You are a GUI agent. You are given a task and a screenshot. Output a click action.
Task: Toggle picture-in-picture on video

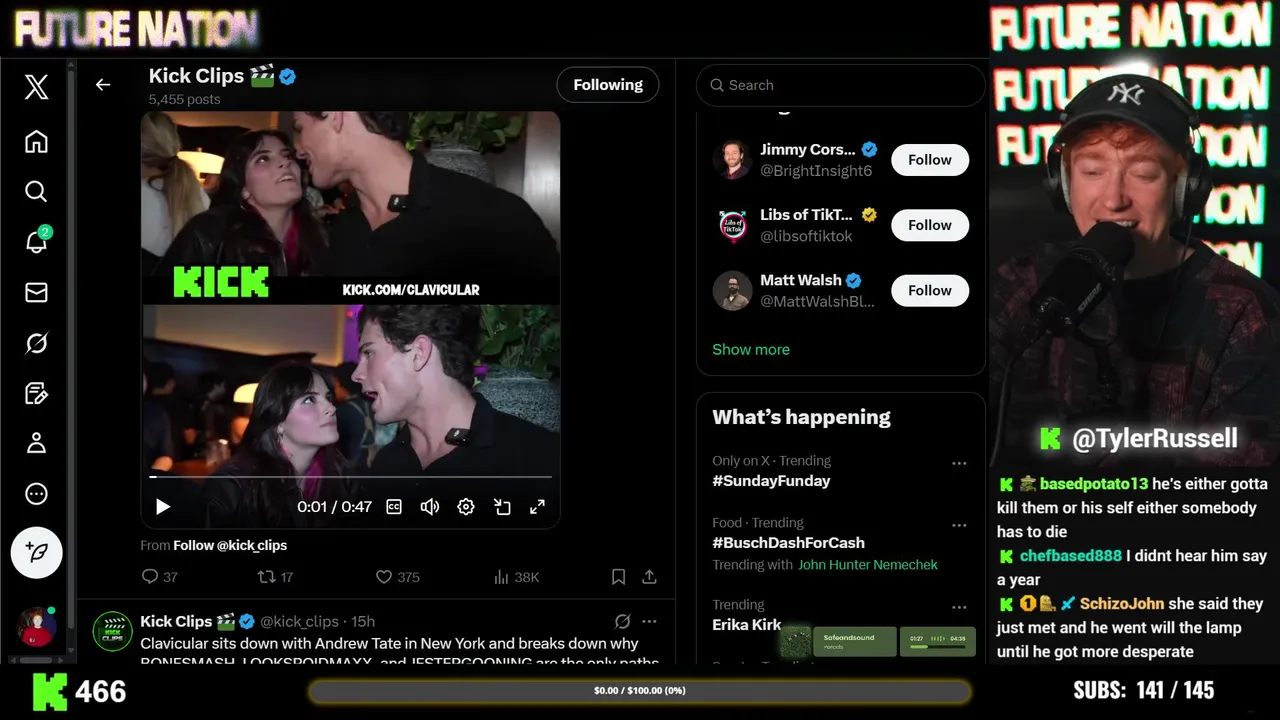502,507
